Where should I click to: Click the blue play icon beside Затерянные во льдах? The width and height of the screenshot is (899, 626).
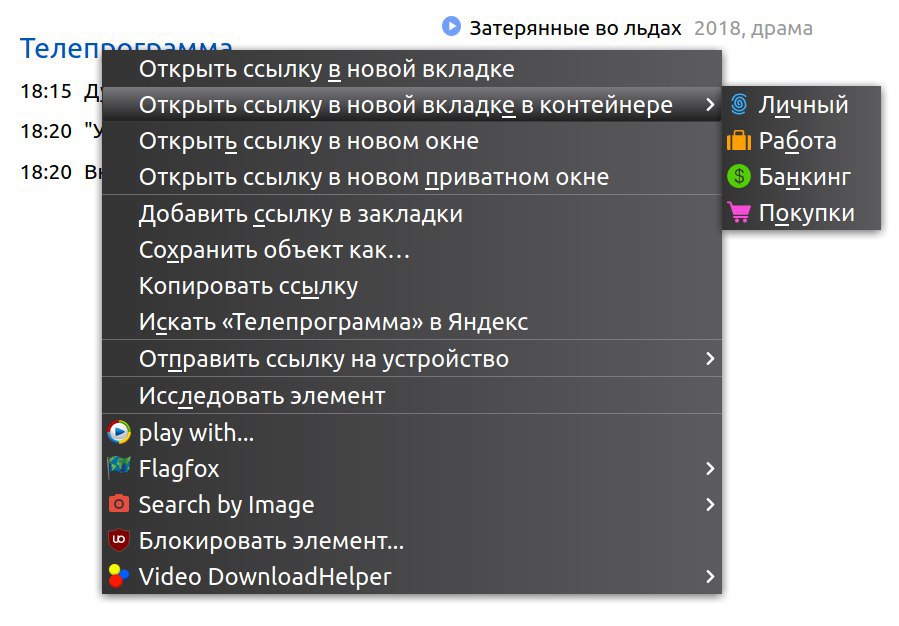[x=451, y=26]
